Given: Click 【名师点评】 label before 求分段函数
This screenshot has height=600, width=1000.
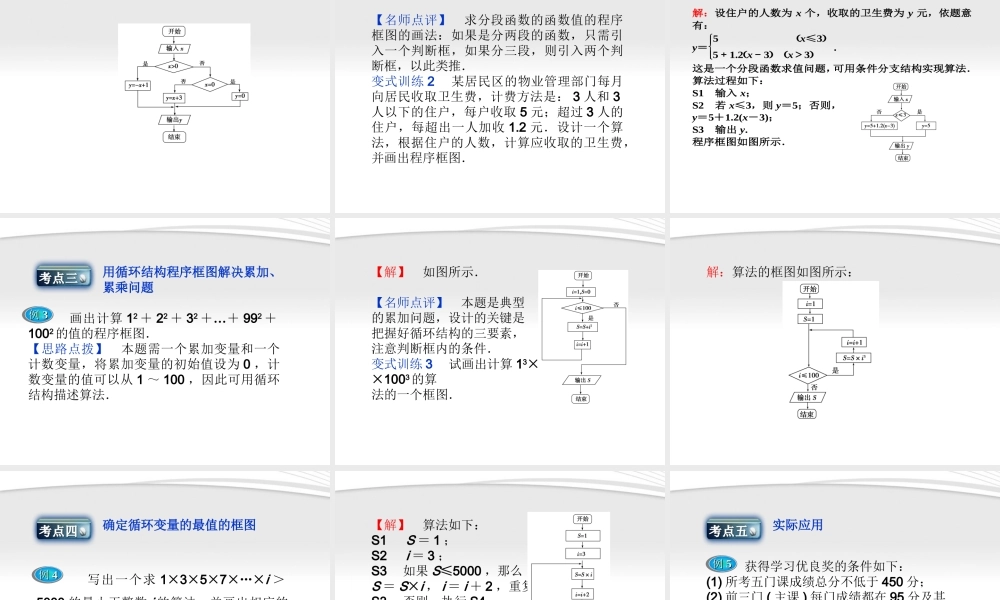Looking at the screenshot, I should (409, 20).
